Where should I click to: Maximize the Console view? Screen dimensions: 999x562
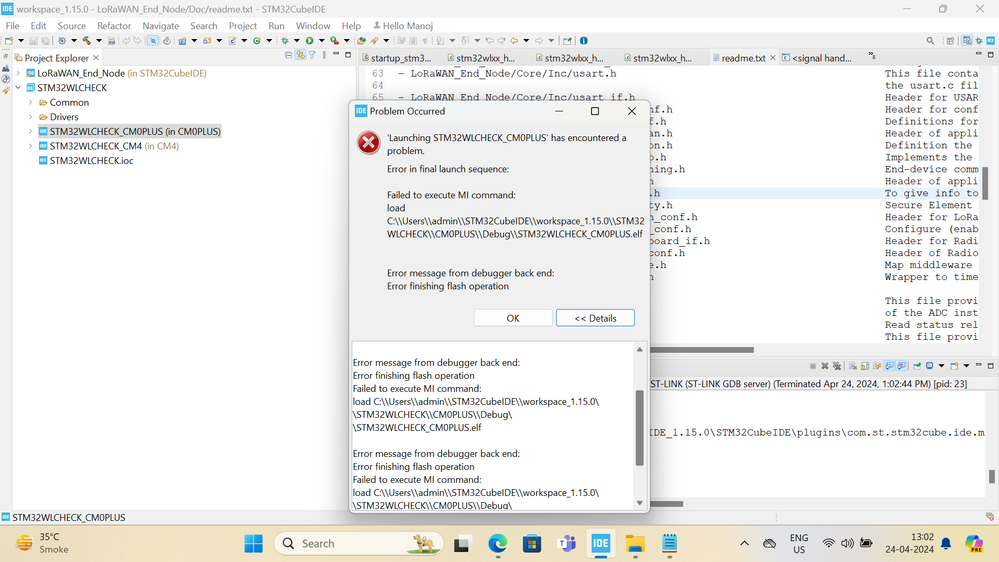pos(991,366)
